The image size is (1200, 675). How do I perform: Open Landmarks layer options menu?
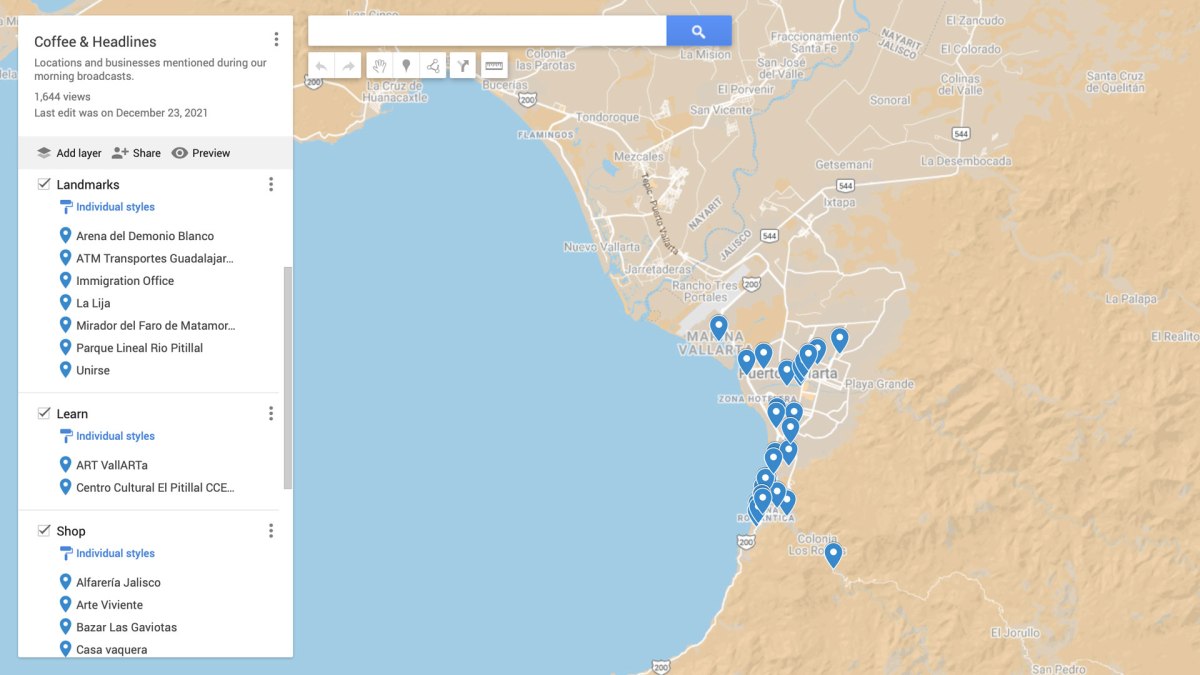(x=270, y=184)
